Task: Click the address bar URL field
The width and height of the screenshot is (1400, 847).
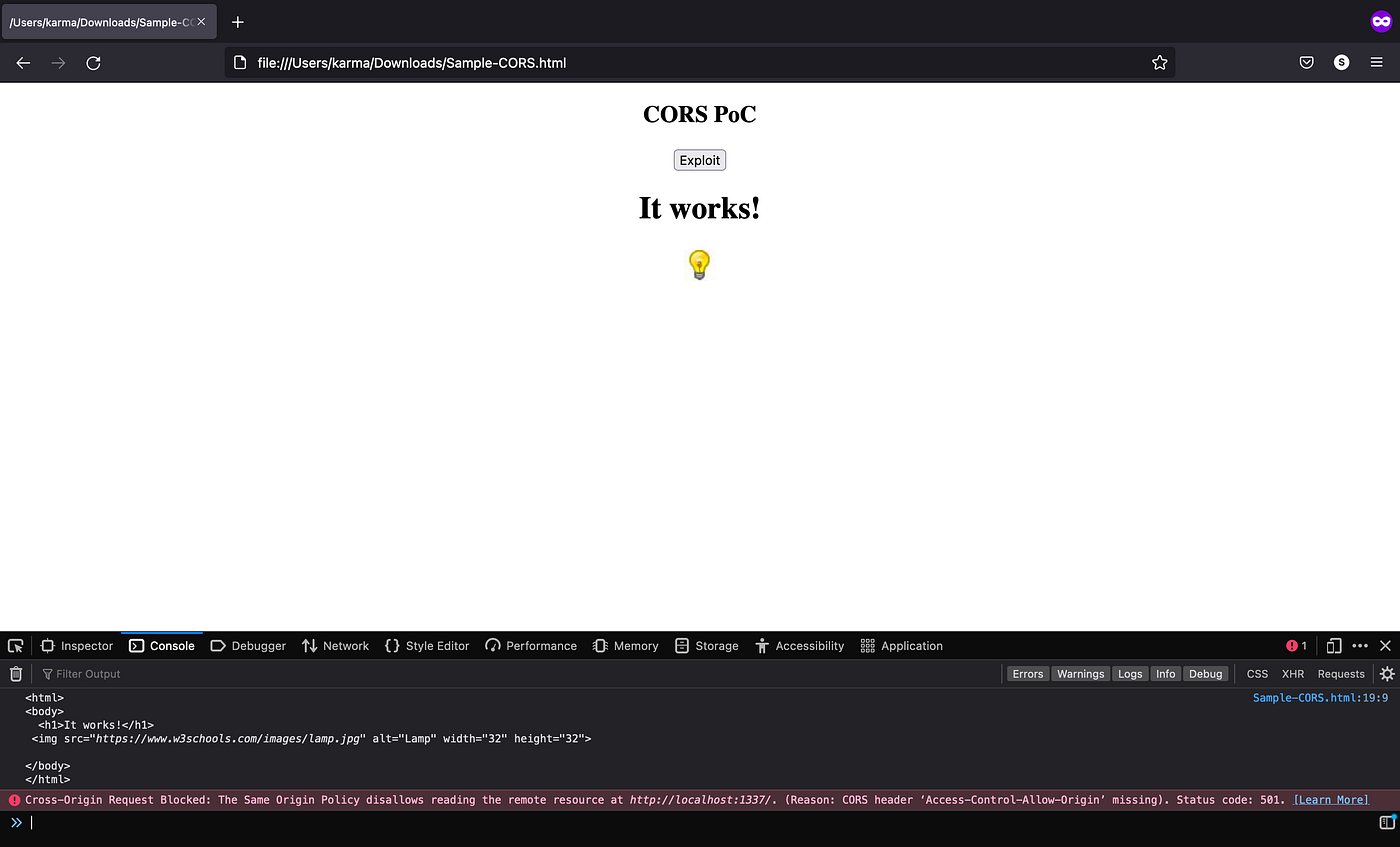Action: (x=700, y=63)
